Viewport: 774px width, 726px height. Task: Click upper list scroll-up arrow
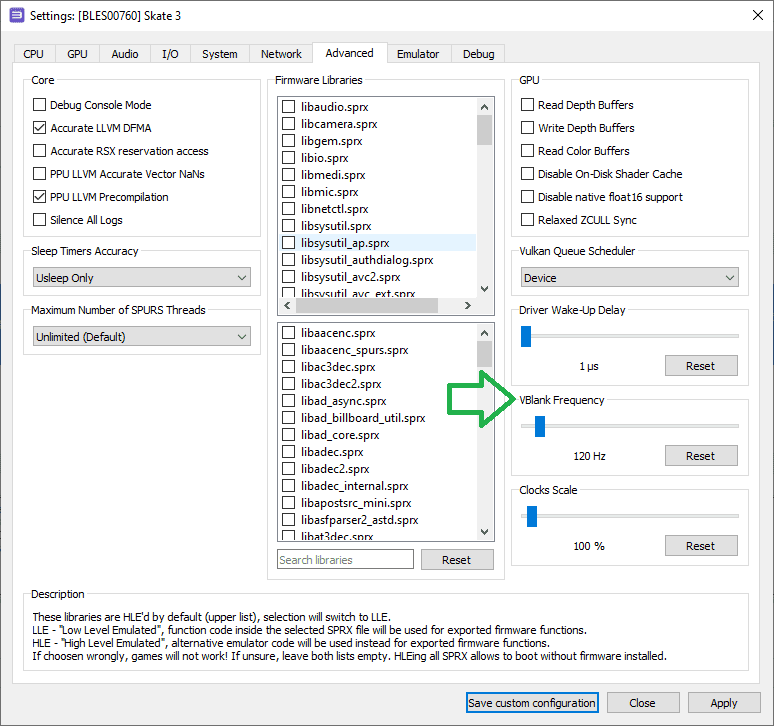[x=484, y=107]
